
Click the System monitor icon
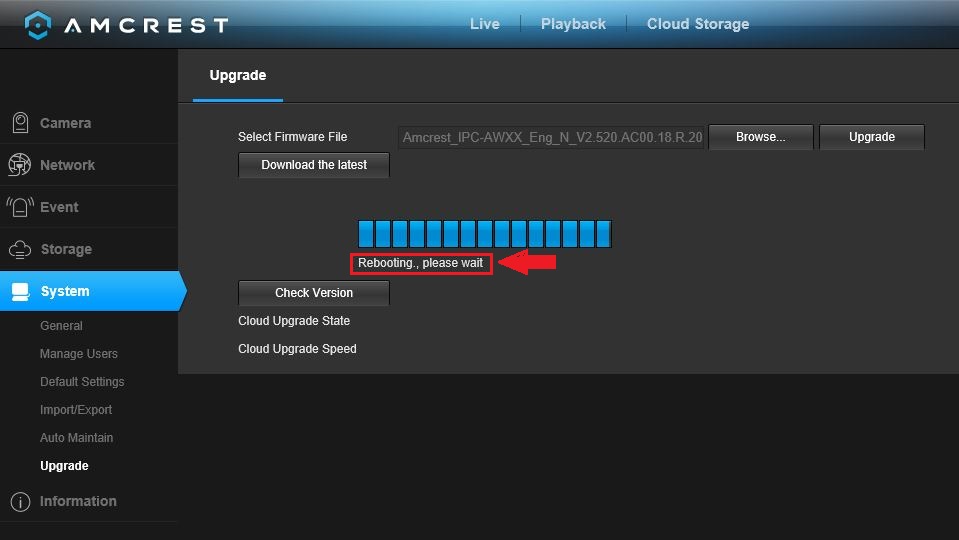[x=20, y=292]
